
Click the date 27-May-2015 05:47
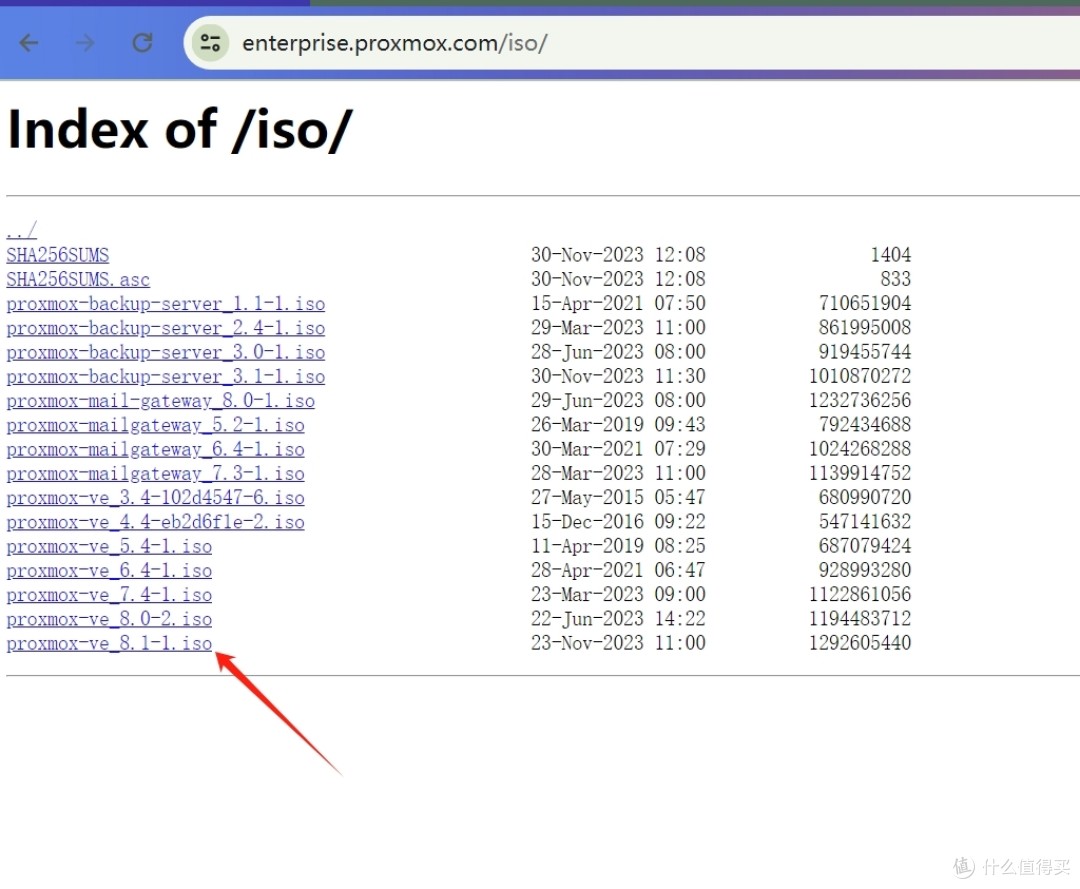coord(618,497)
